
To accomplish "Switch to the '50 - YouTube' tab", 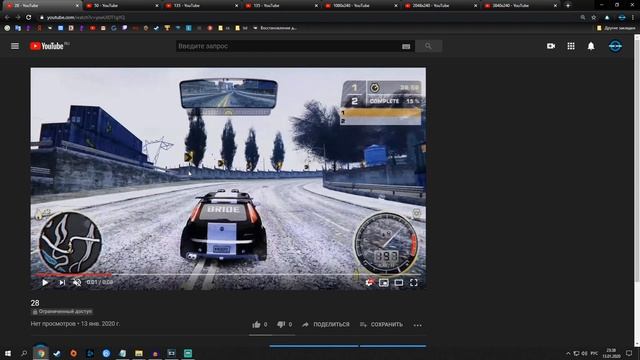I will pyautogui.click(x=121, y=6).
